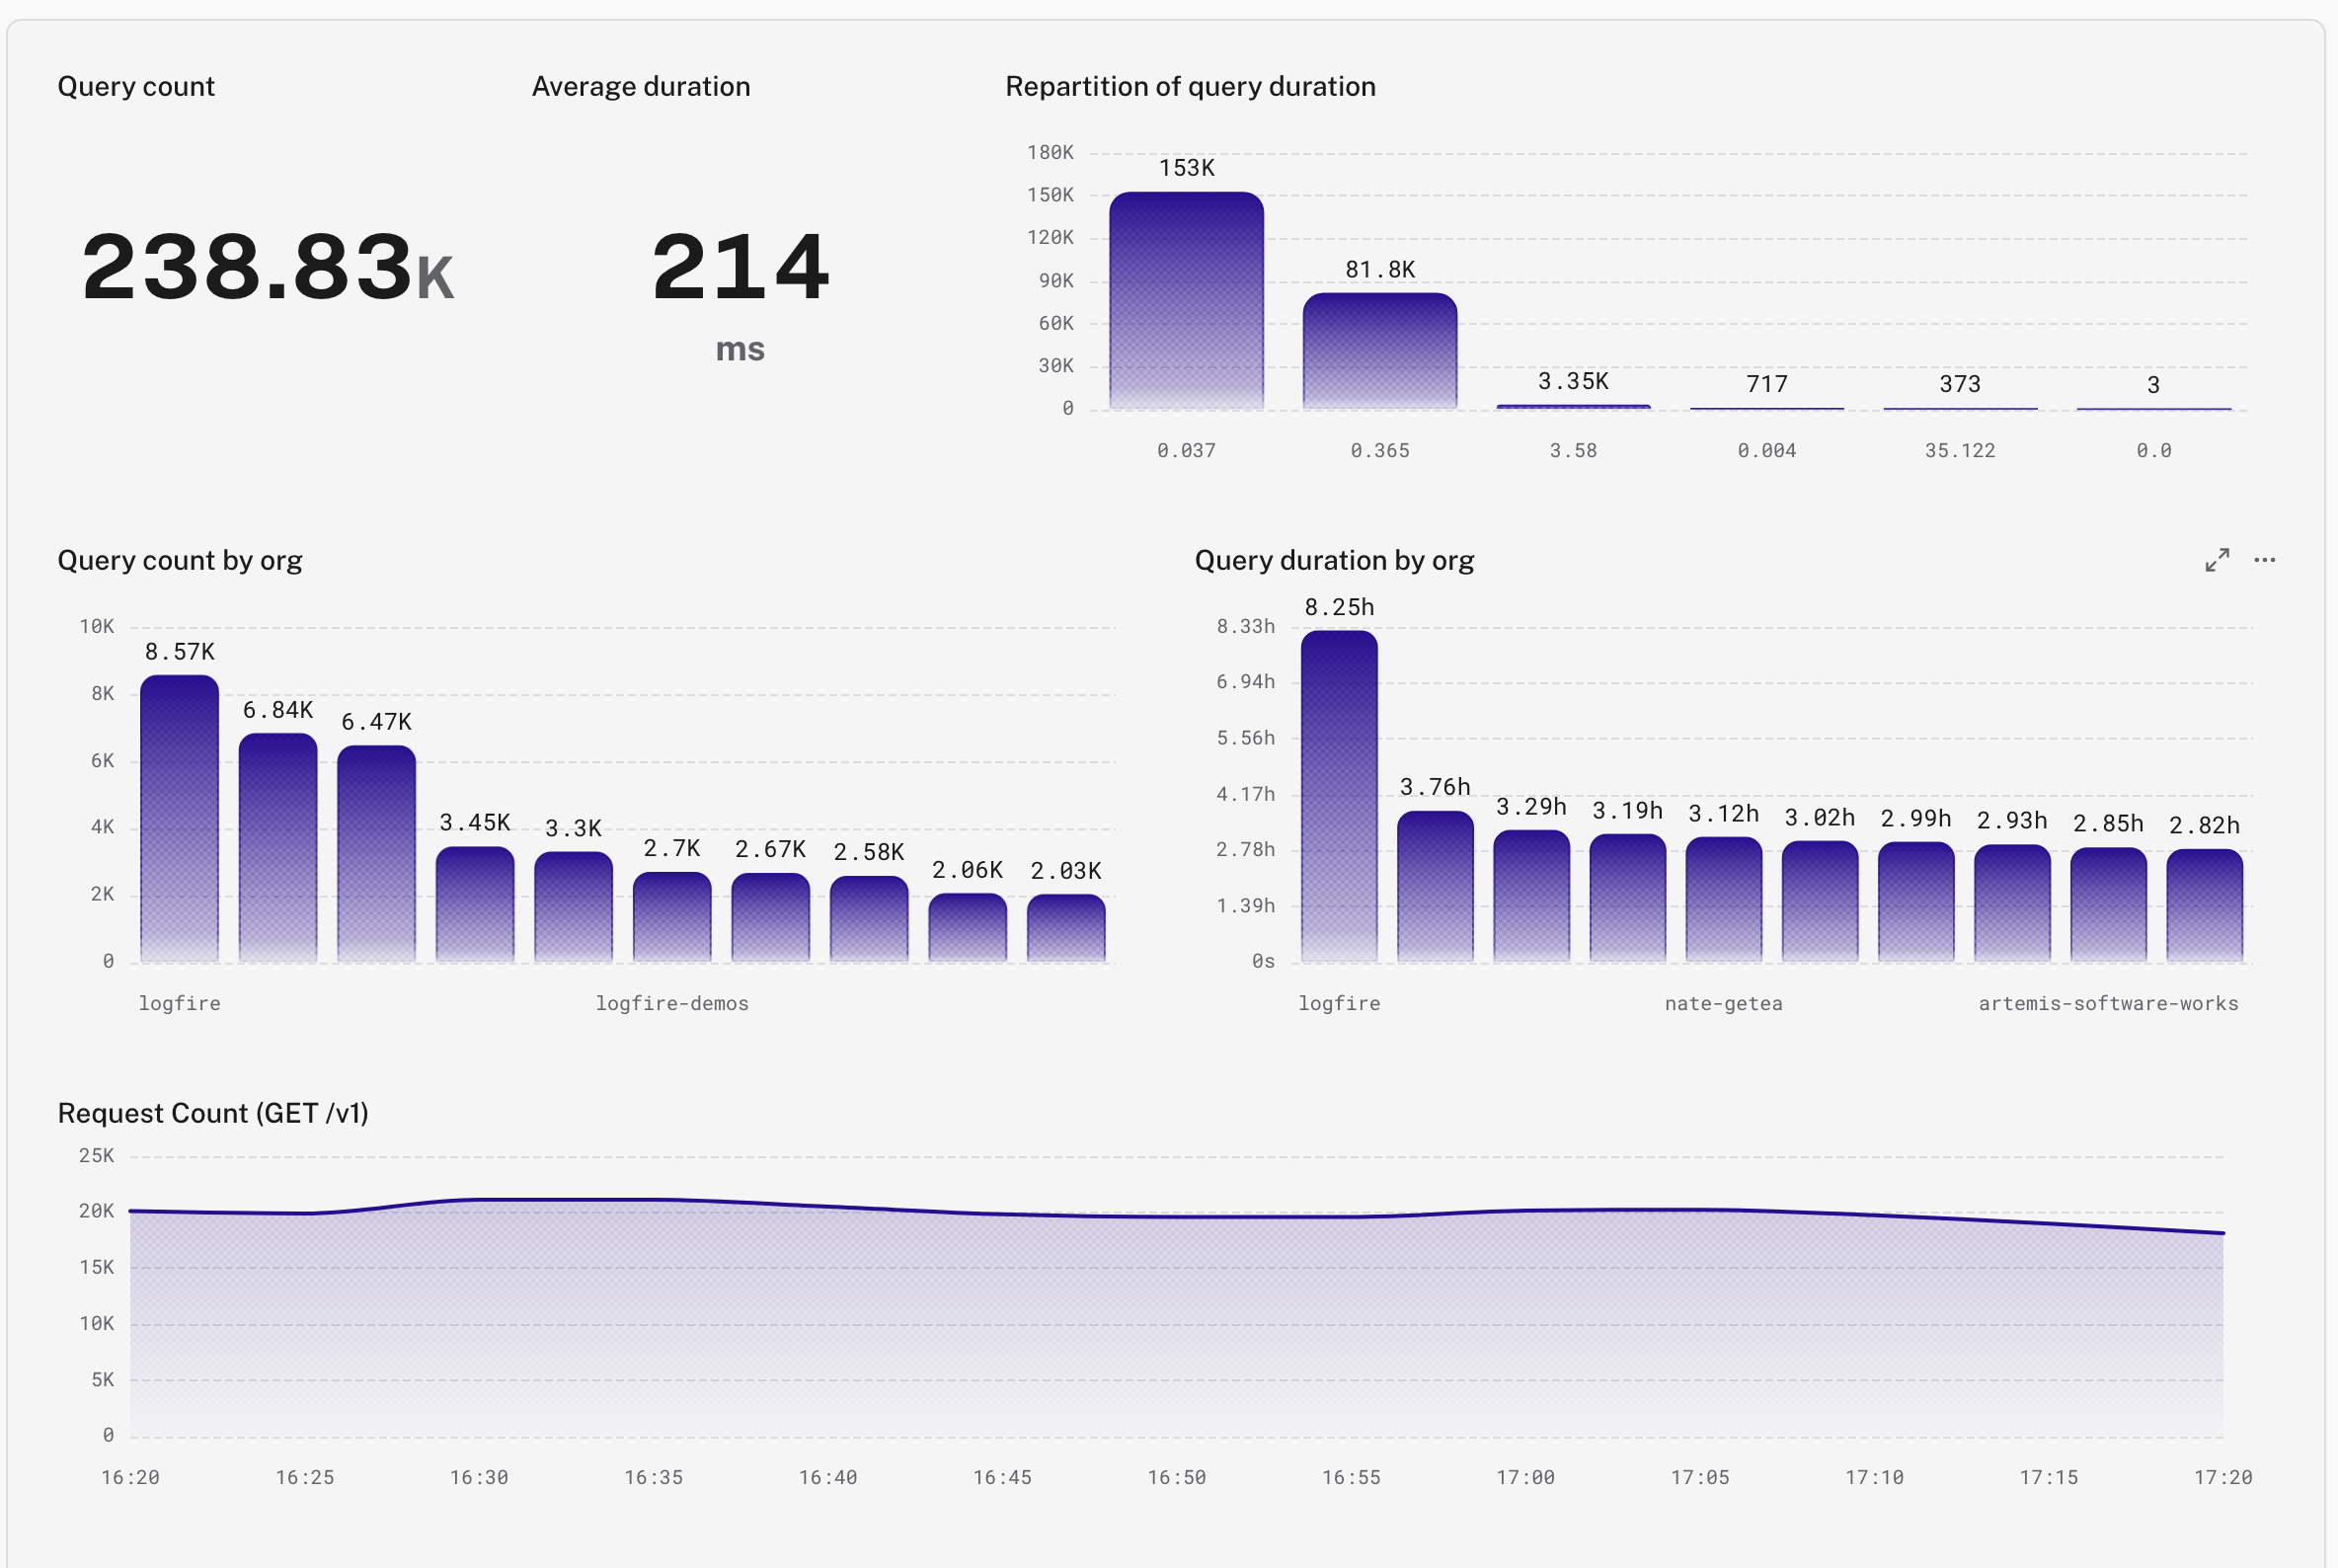Viewport: 2338px width, 1568px height.
Task: Click the 3.3K query count bar
Action: coord(573,907)
